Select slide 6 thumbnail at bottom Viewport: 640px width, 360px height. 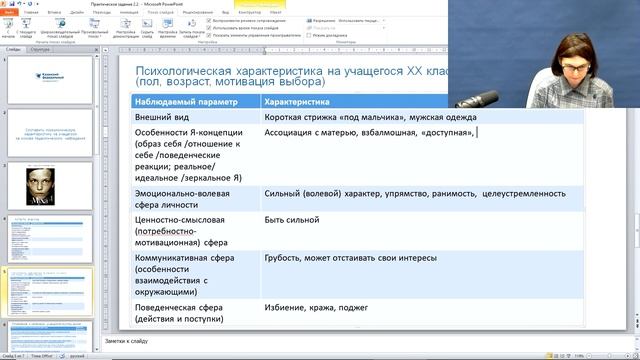50,336
